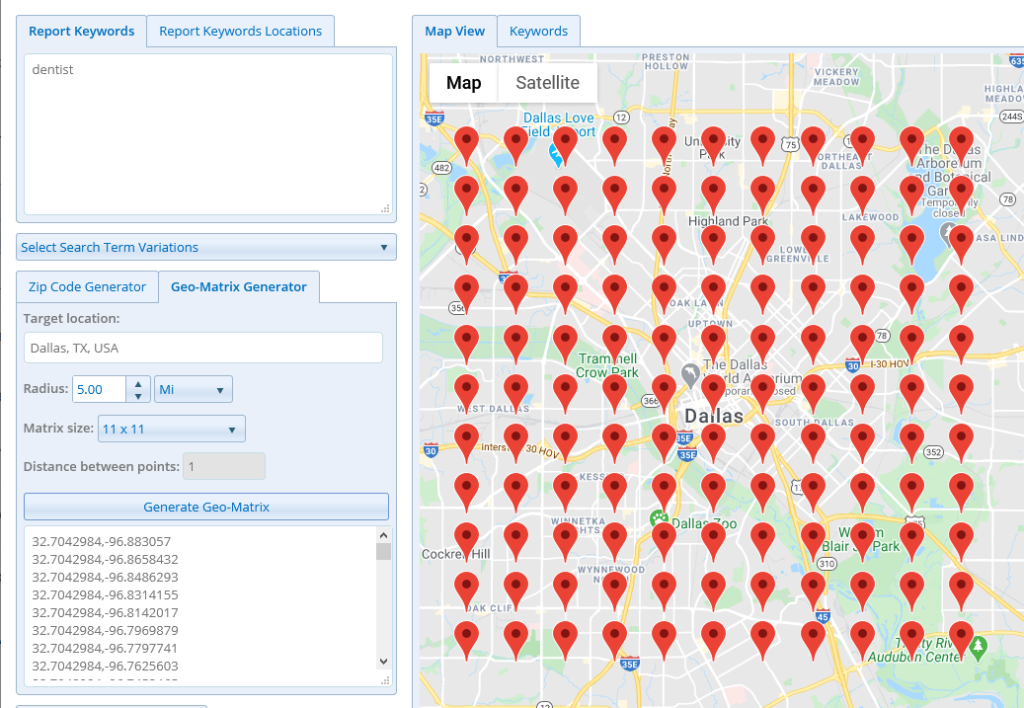Open the Zip Code Generator tab

[87, 286]
